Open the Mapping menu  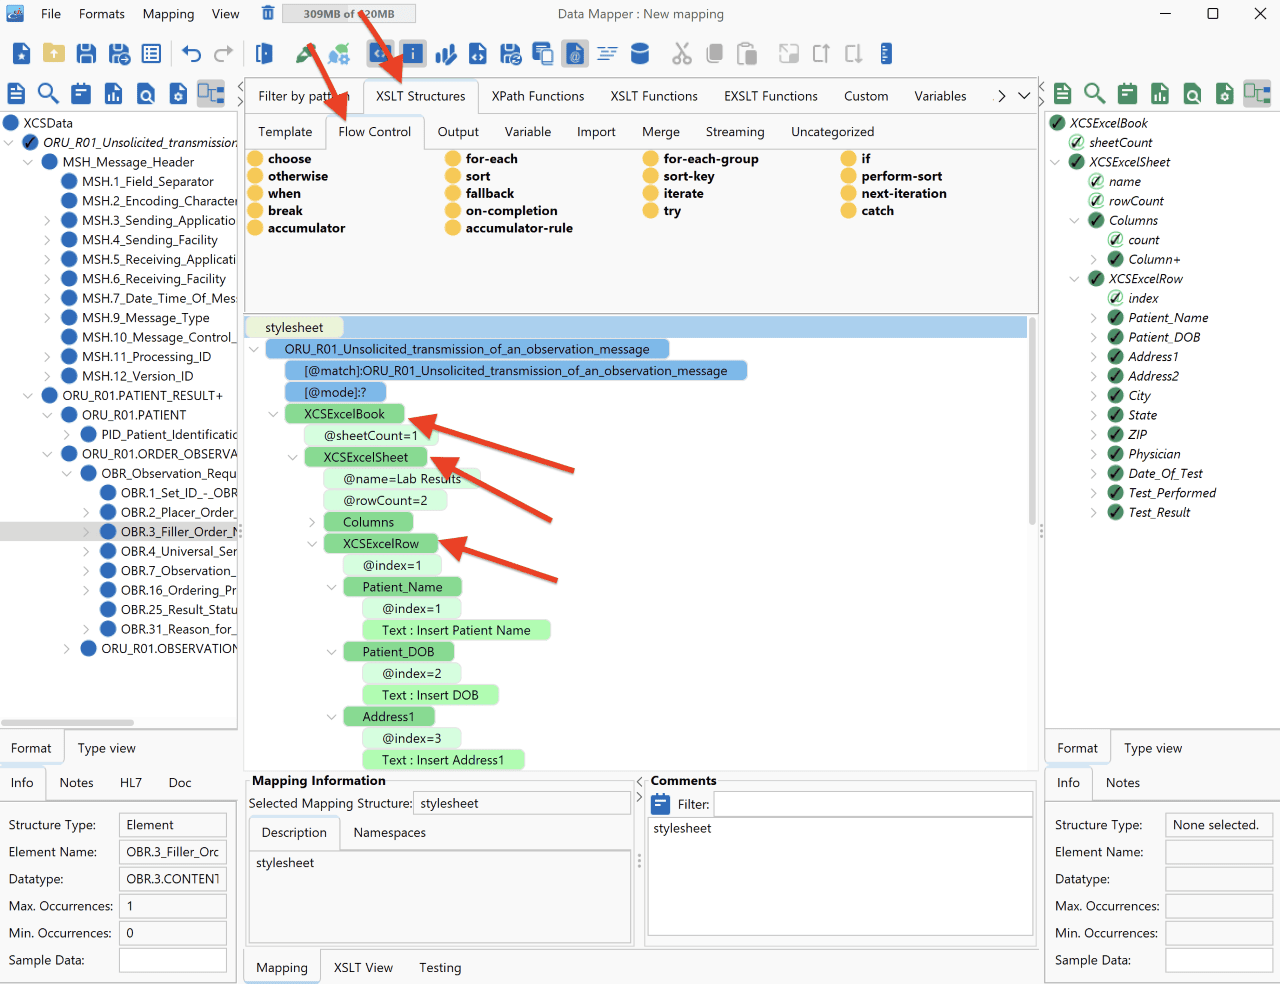pyautogui.click(x=168, y=14)
